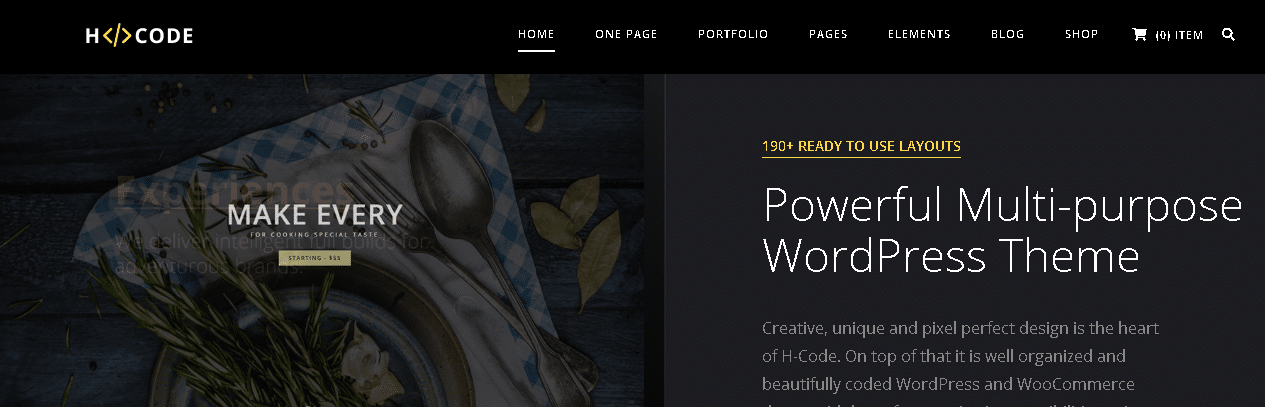Open the search magnifier icon

click(1228, 34)
